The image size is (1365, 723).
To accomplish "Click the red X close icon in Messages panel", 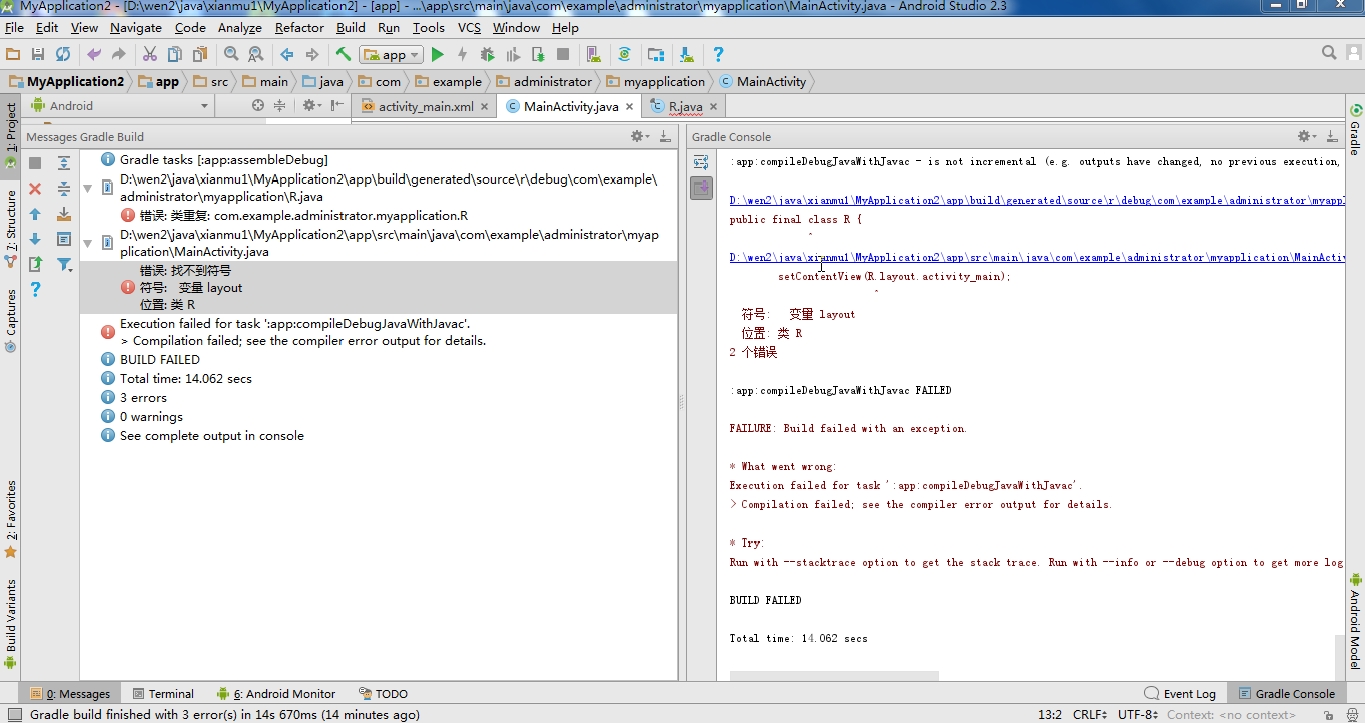I will click(x=35, y=188).
